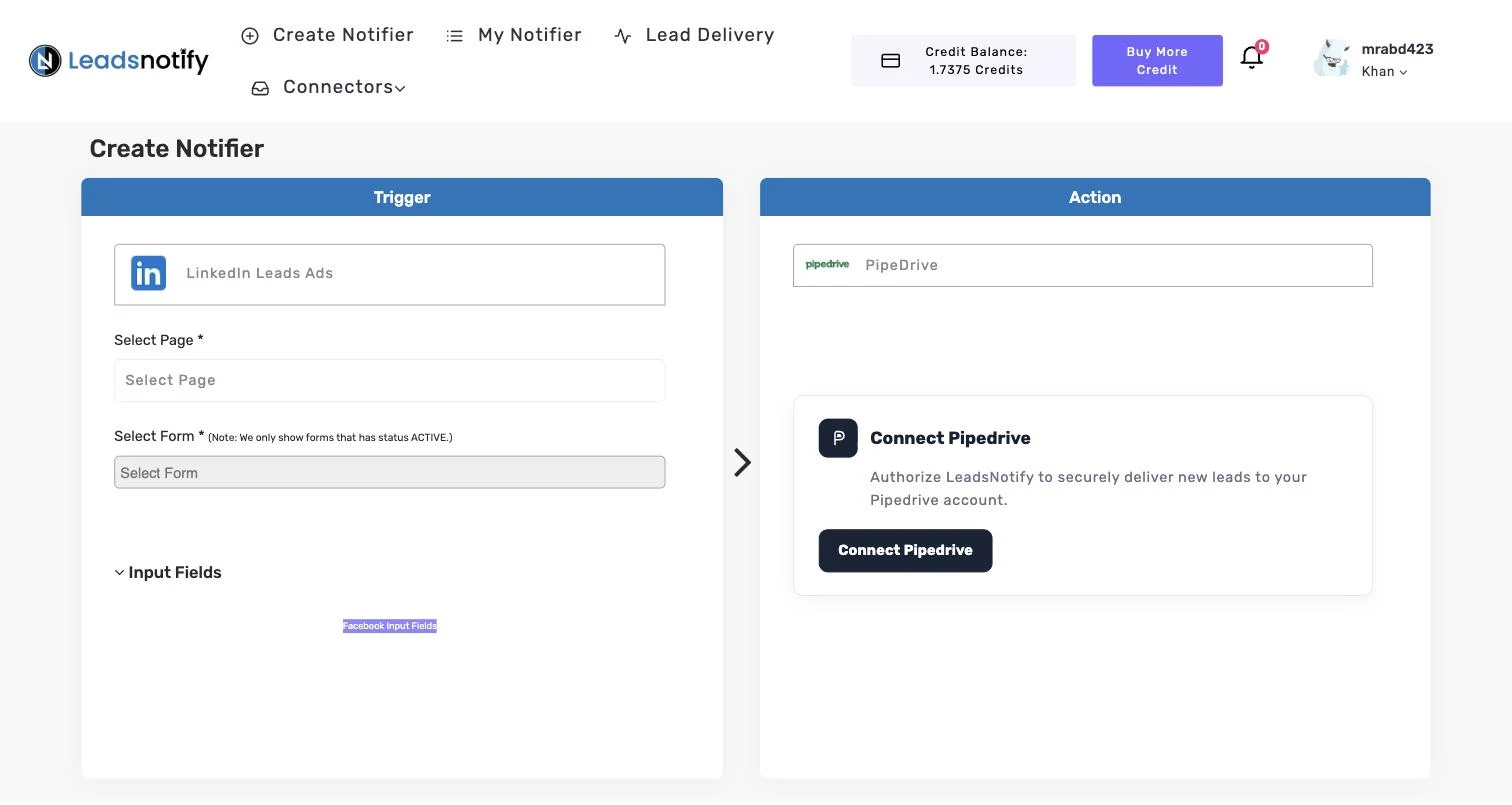Go to My Notifier
The width and height of the screenshot is (1512, 805).
[x=530, y=35]
